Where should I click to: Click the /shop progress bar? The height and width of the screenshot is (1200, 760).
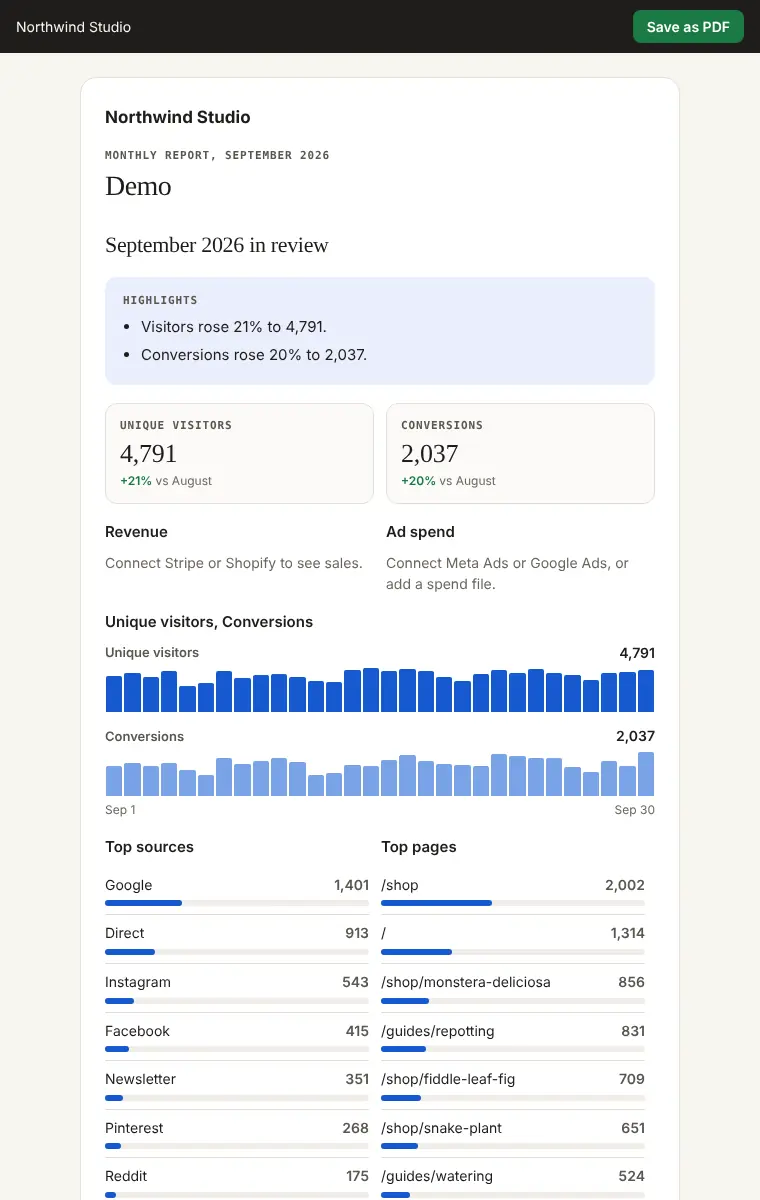pyautogui.click(x=513, y=903)
